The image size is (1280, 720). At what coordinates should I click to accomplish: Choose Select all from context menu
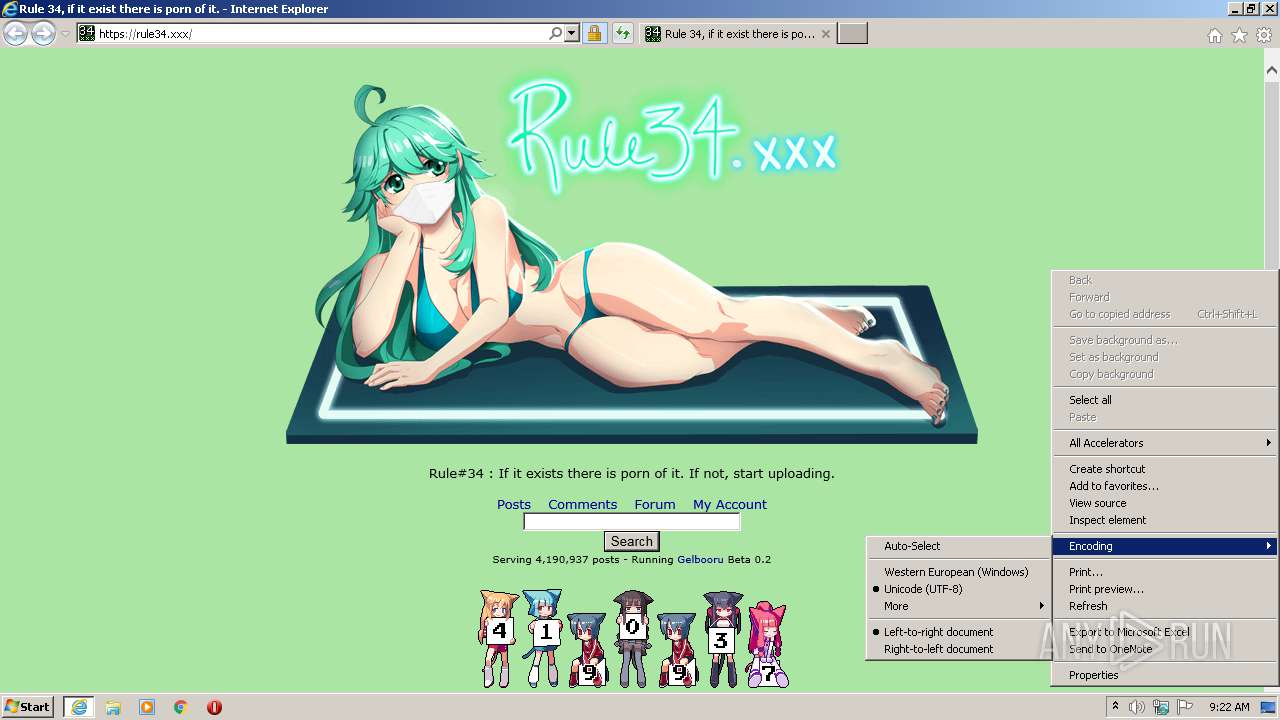click(x=1165, y=400)
